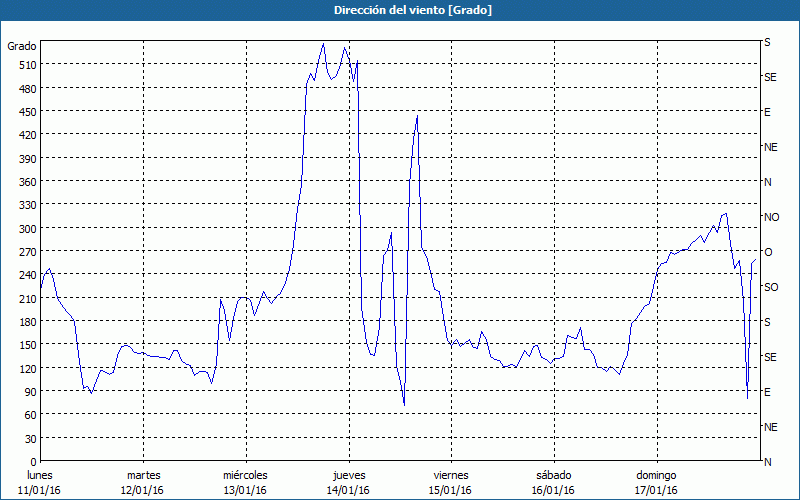This screenshot has width=800, height=500.
Task: Select the "martes 12/01/16" date label
Action: (x=143, y=482)
